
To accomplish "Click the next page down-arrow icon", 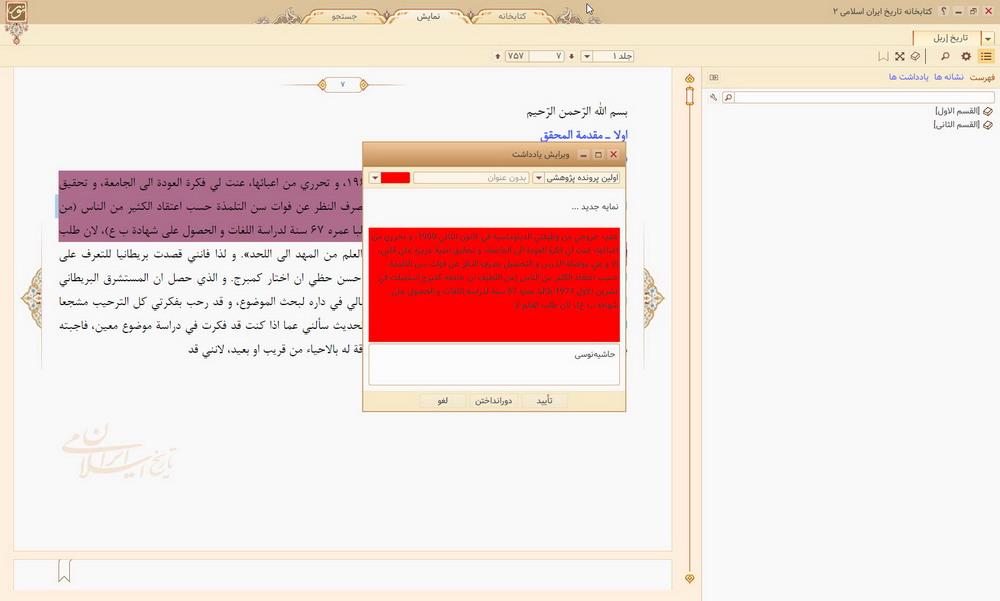I will click(x=571, y=56).
